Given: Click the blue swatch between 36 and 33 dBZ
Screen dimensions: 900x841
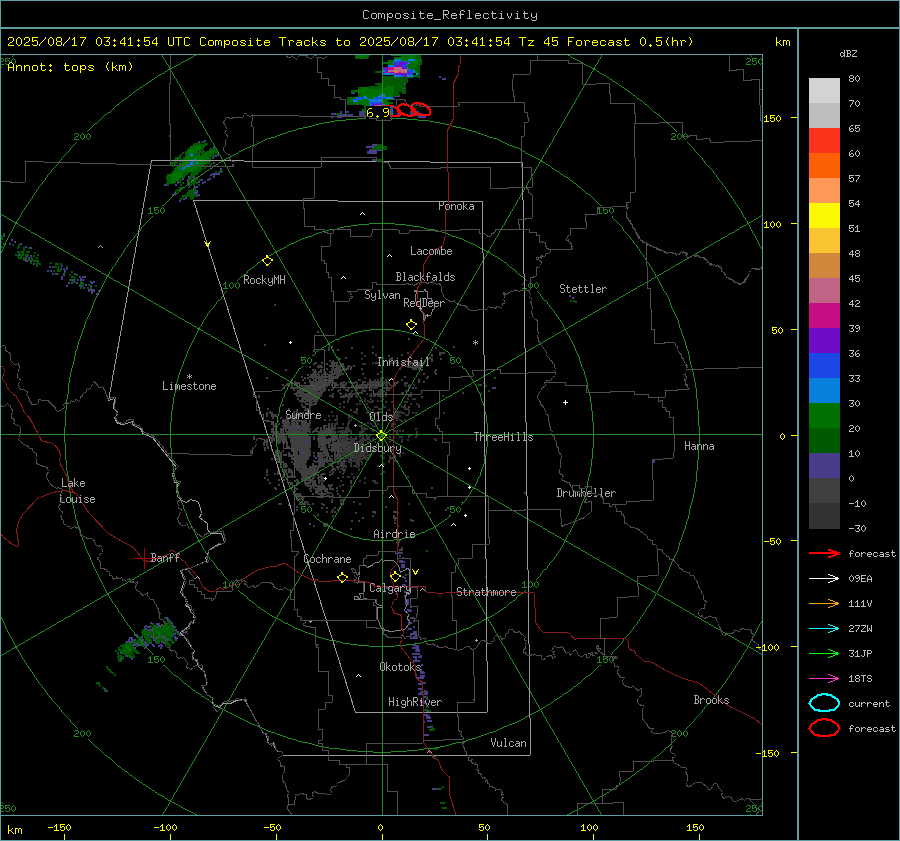Looking at the screenshot, I should 824,366.
